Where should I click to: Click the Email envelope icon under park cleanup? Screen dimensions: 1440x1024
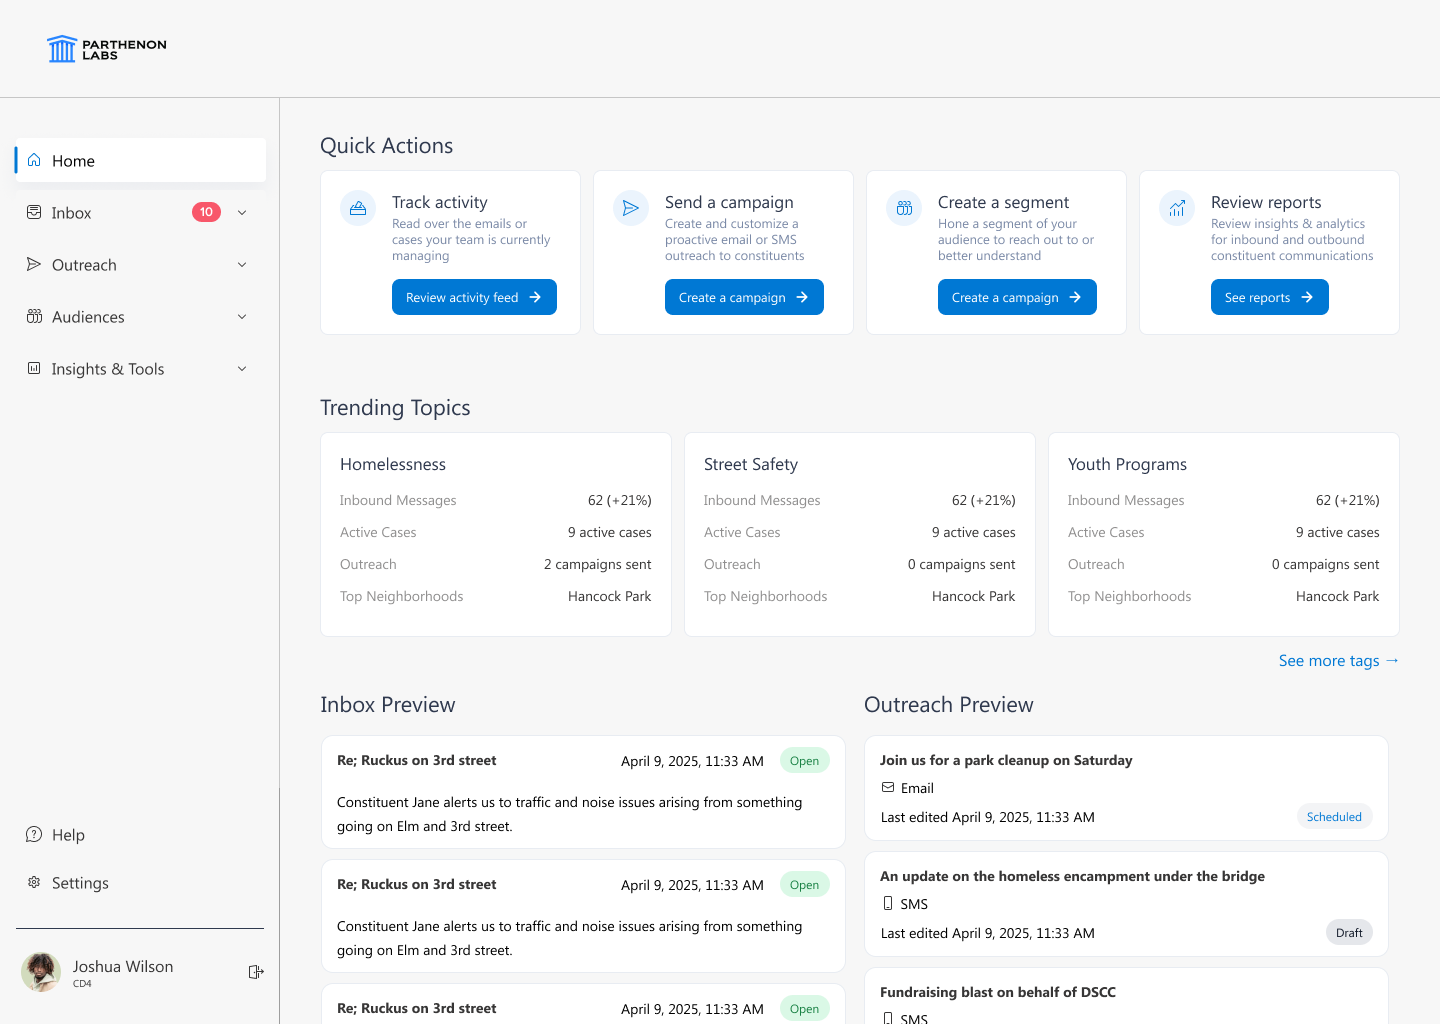point(888,787)
